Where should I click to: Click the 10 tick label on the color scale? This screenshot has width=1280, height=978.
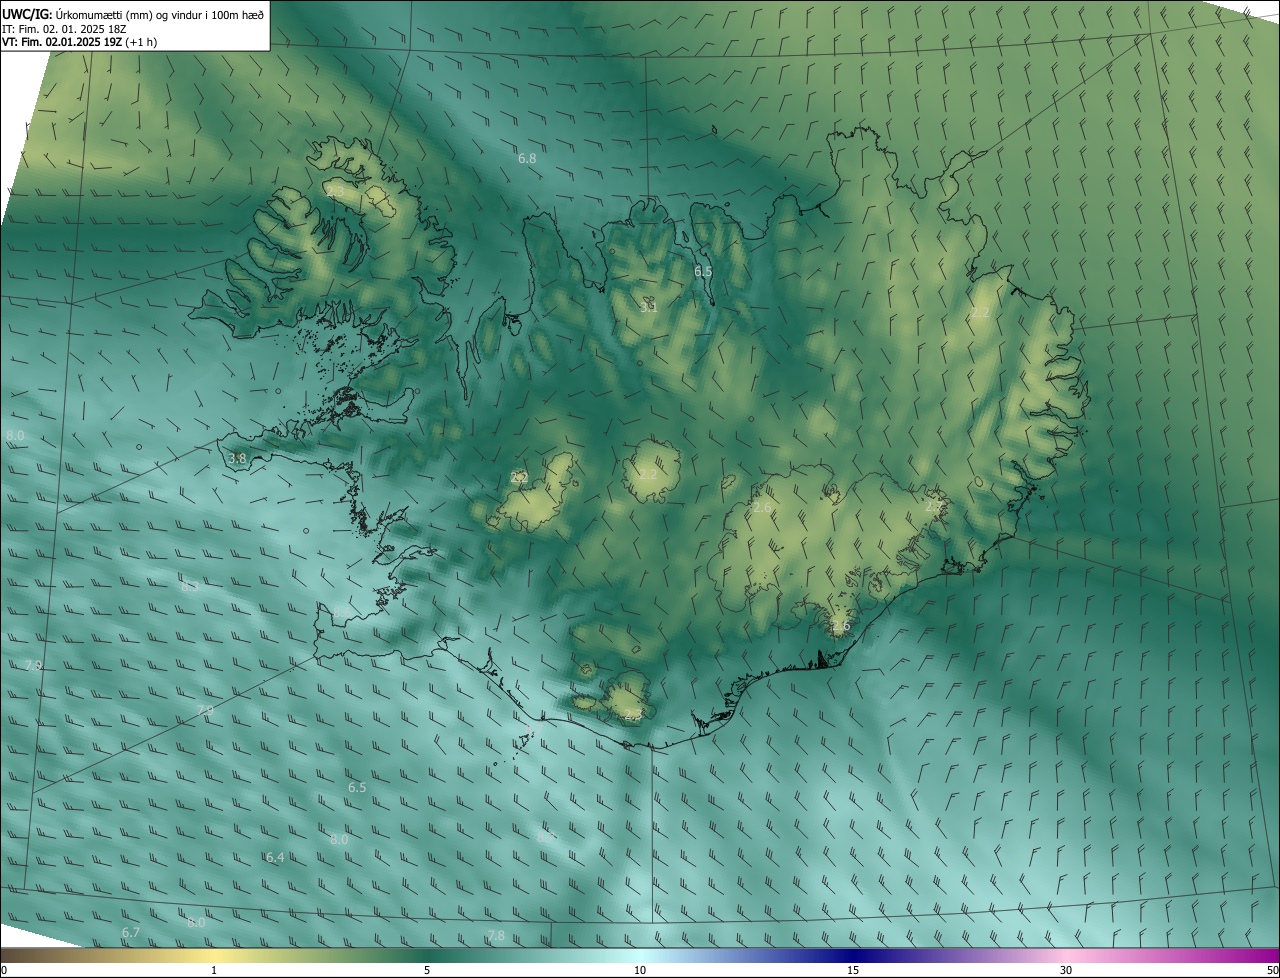[640, 970]
